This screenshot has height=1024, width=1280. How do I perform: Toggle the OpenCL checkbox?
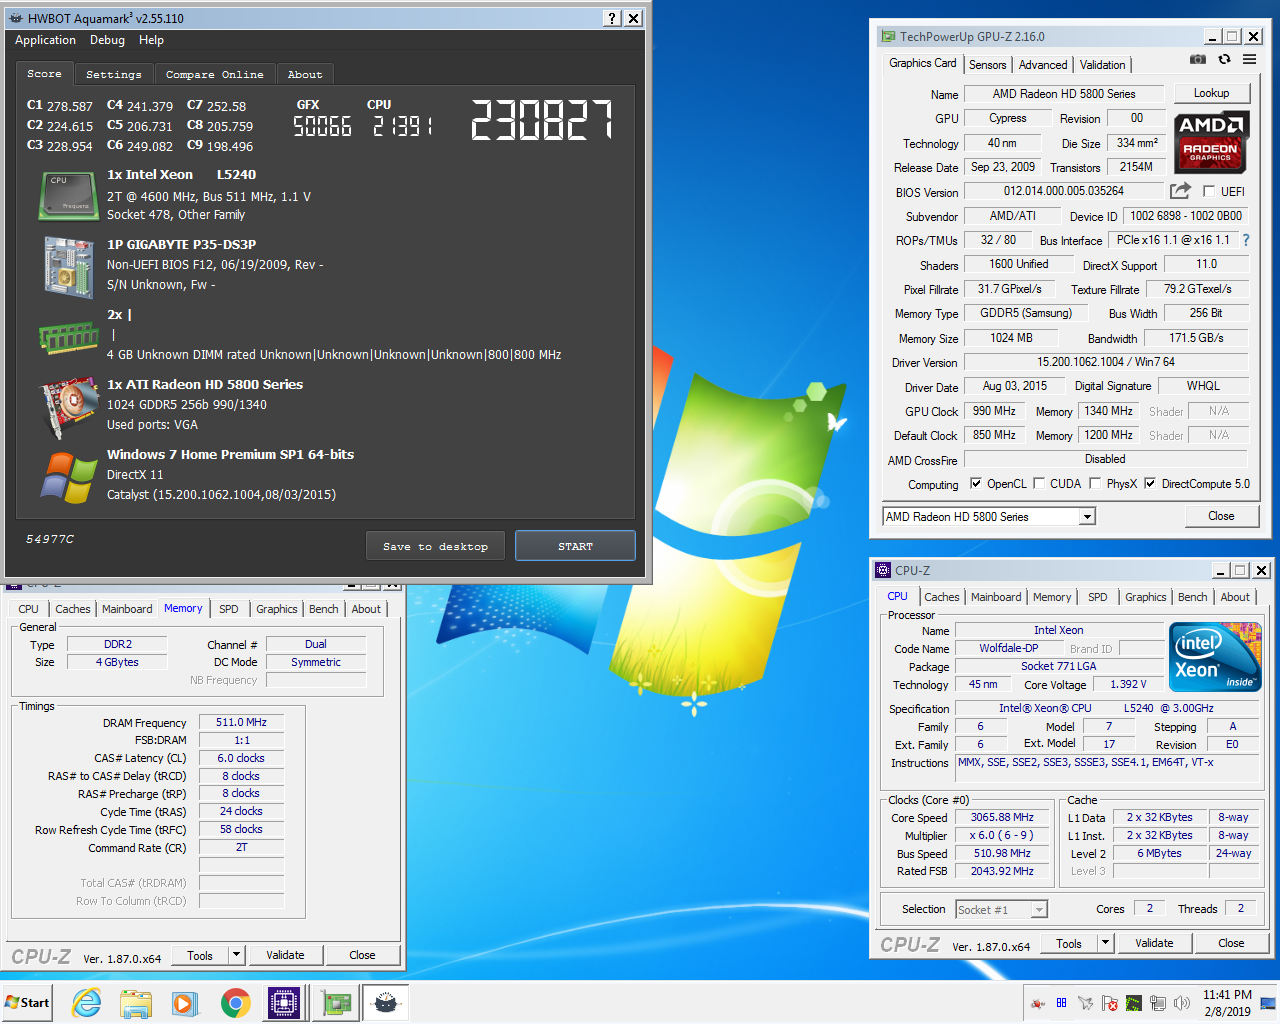(976, 483)
